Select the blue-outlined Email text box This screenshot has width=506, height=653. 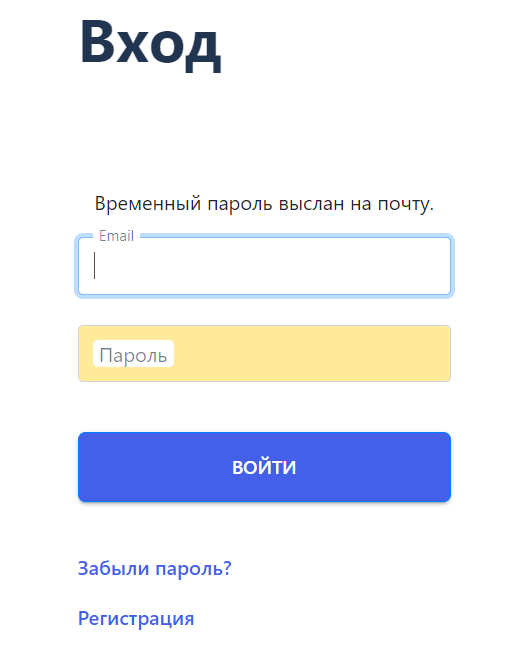pyautogui.click(x=264, y=266)
